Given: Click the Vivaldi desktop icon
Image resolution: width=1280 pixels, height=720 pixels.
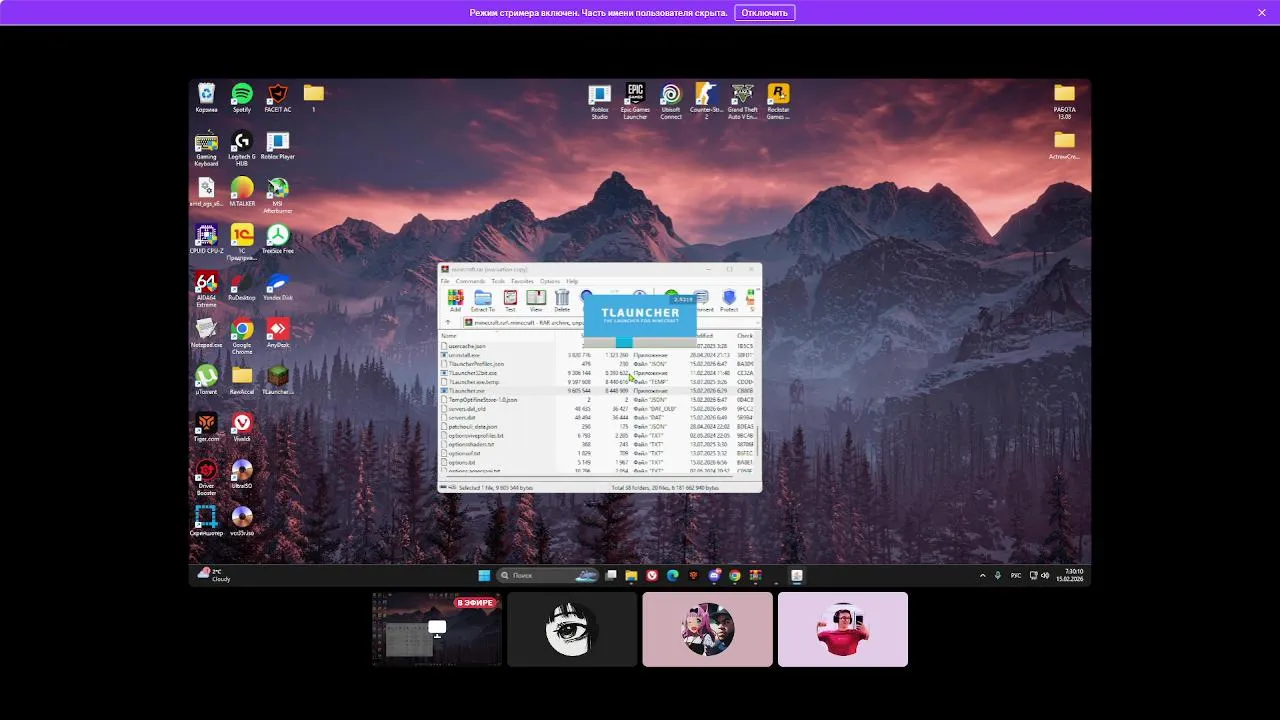Looking at the screenshot, I should [x=242, y=427].
